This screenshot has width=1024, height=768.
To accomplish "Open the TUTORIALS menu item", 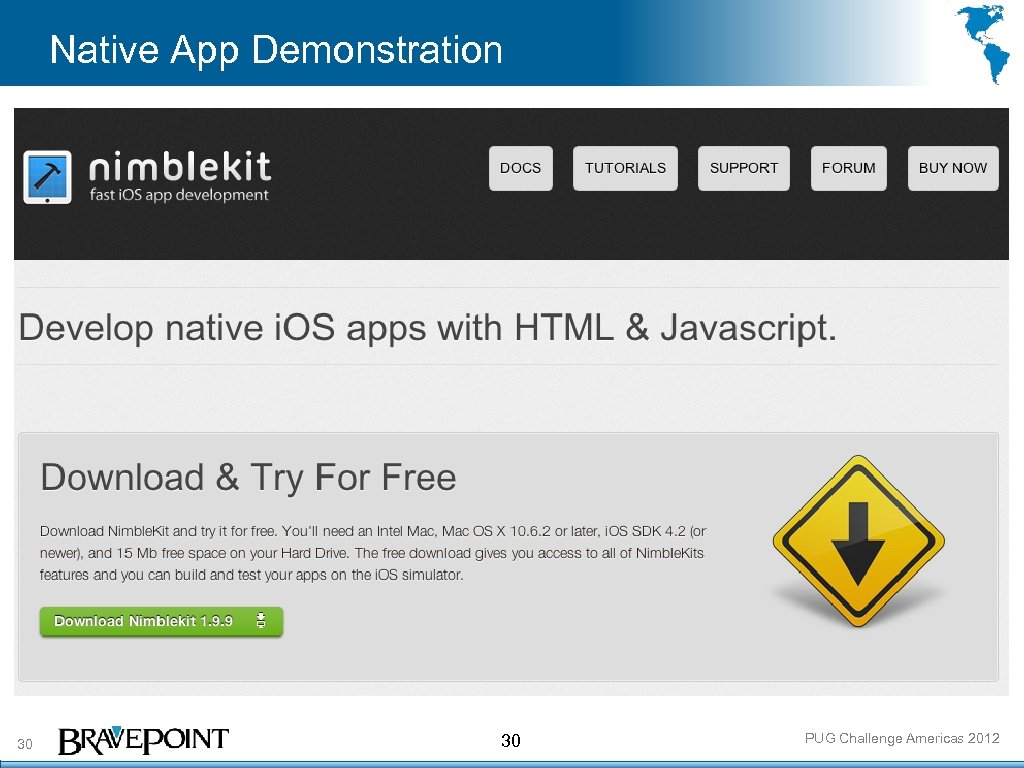I will [x=625, y=168].
